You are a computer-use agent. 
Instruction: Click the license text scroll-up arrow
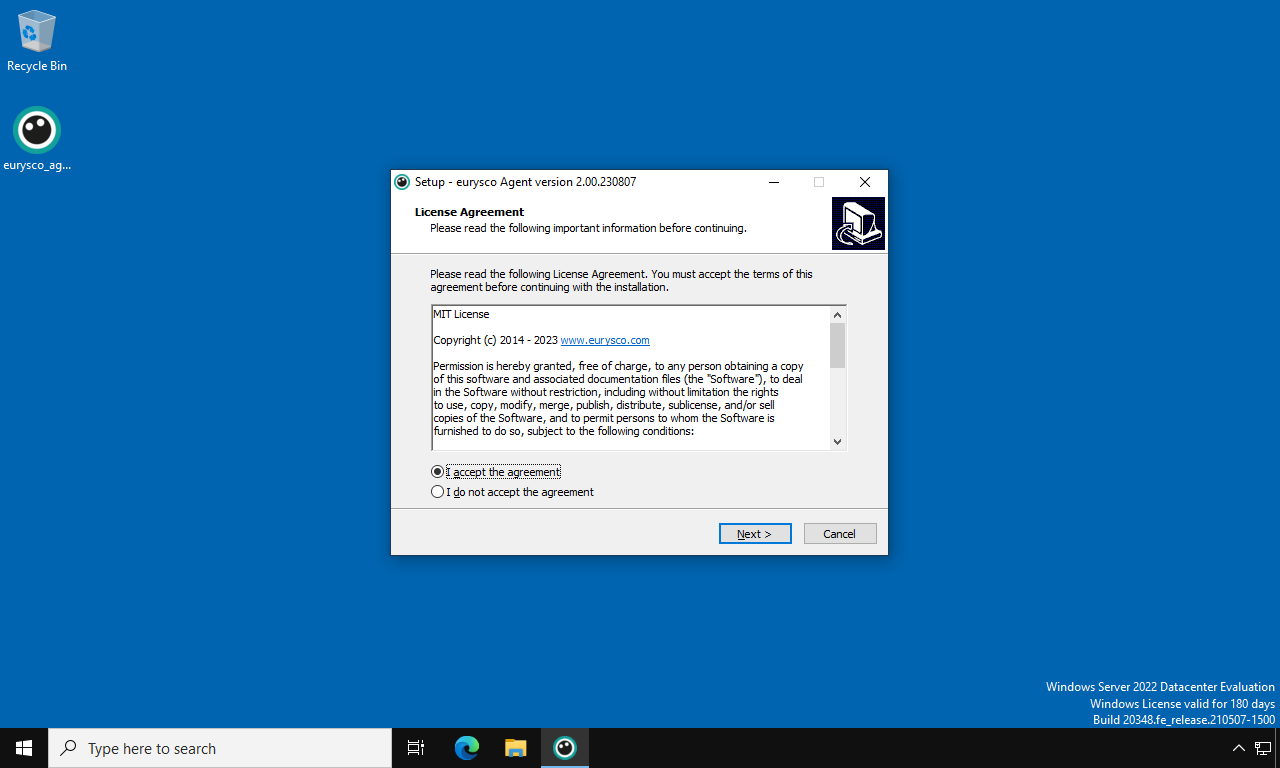[x=838, y=315]
